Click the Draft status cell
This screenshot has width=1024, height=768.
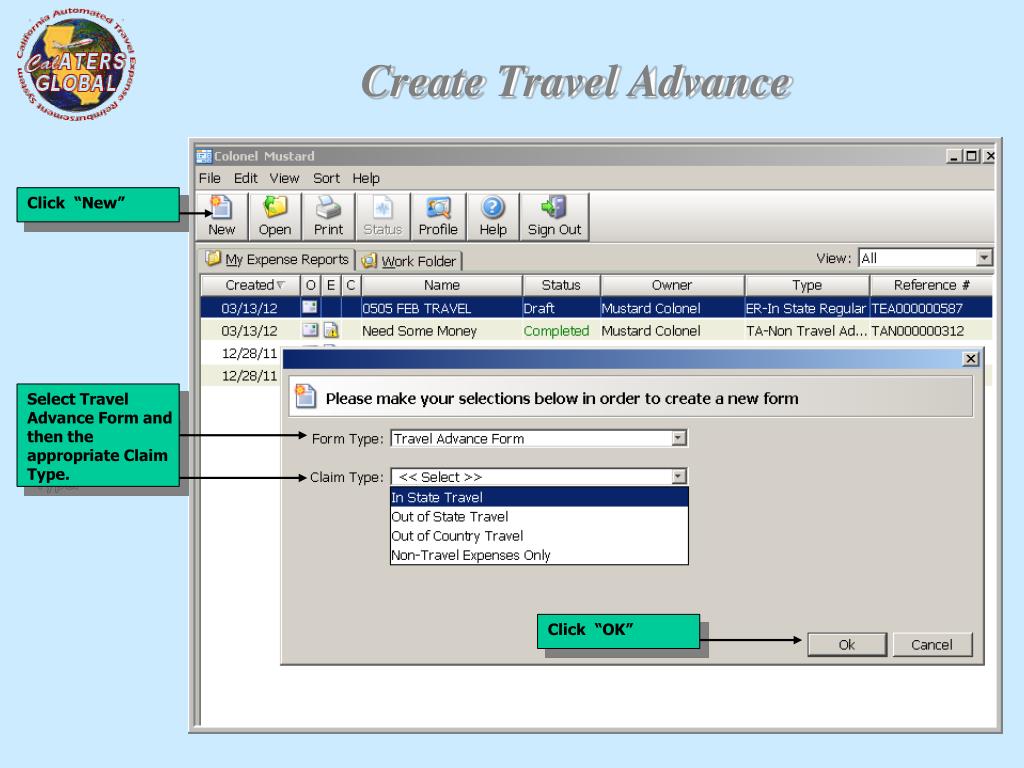point(539,308)
